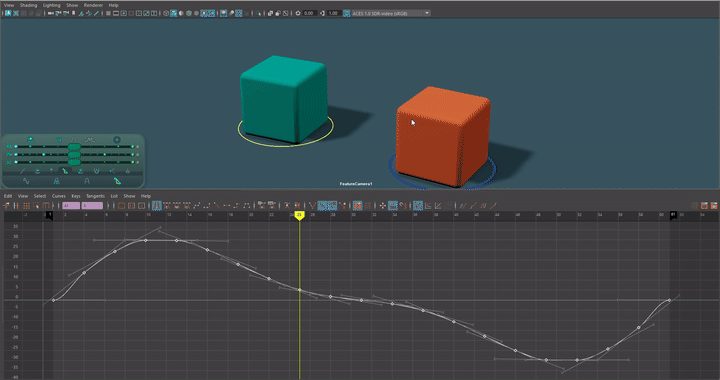Click the highlighted Auto Tangents icon

157,206
